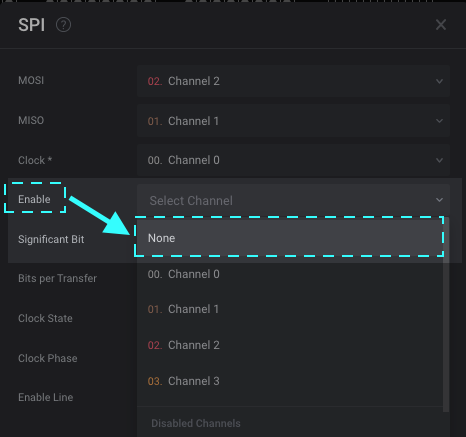This screenshot has width=466, height=437.
Task: Choose 02. Channel 2 from the list
Action: tap(289, 345)
